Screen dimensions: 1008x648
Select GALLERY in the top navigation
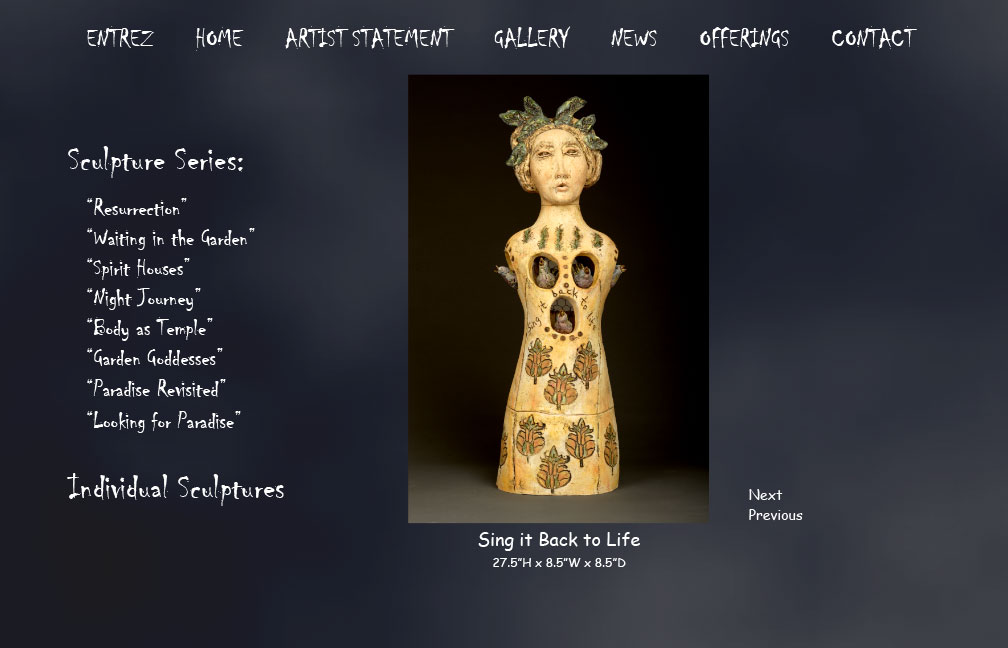[x=532, y=38]
